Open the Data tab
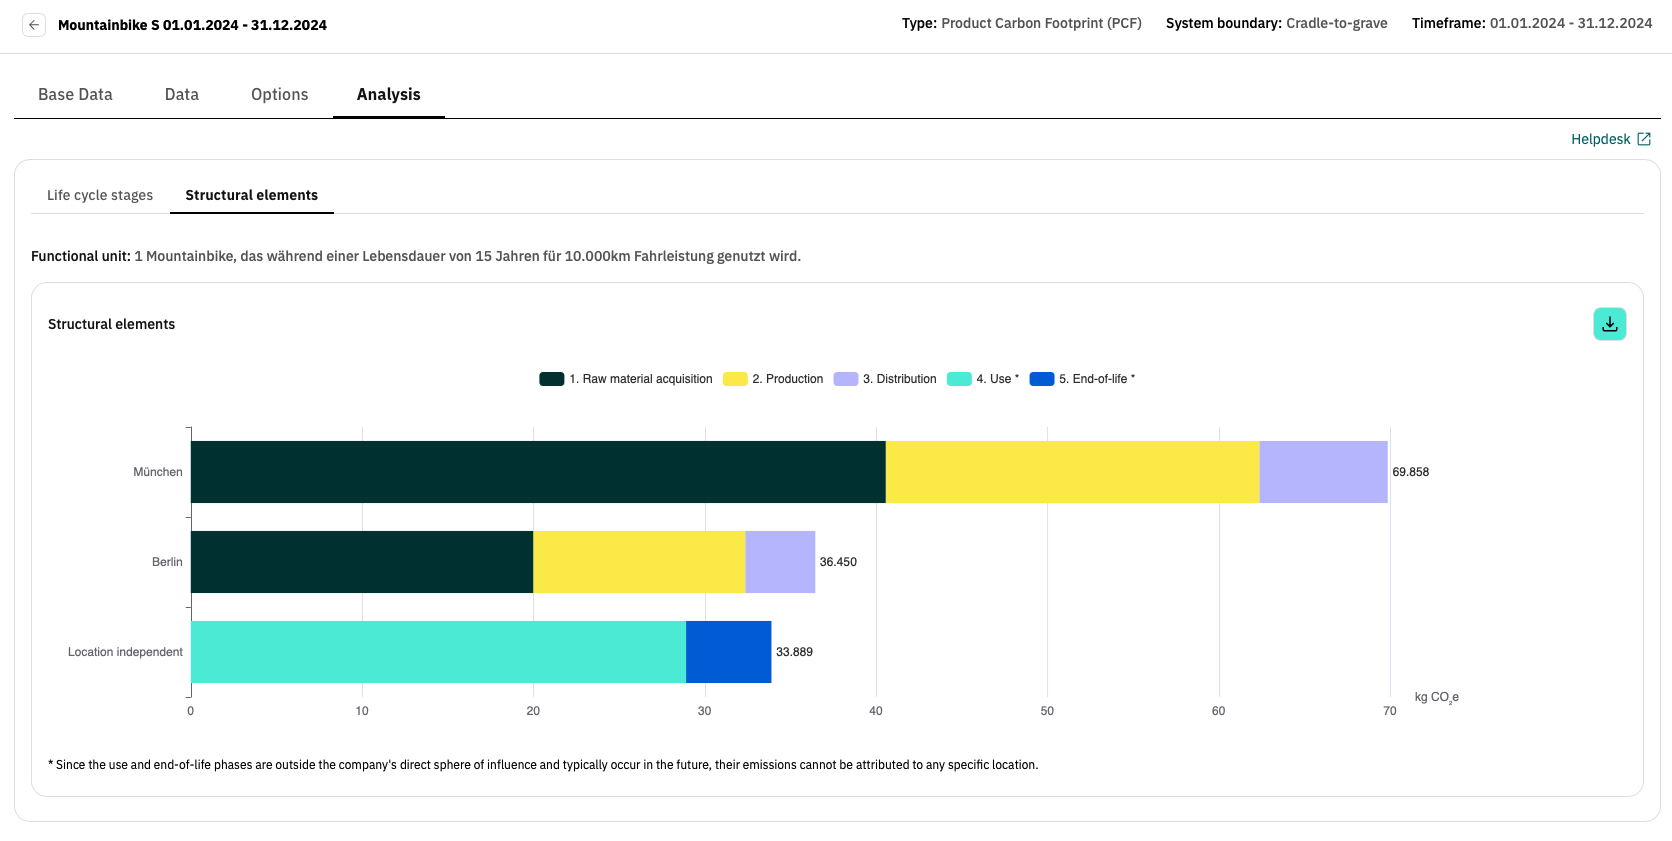1672x841 pixels. 181,94
